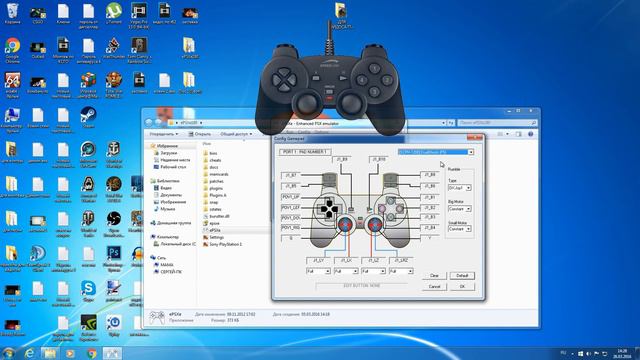Select the J1_B9 mapping field
640x360 pixels.
(342, 159)
